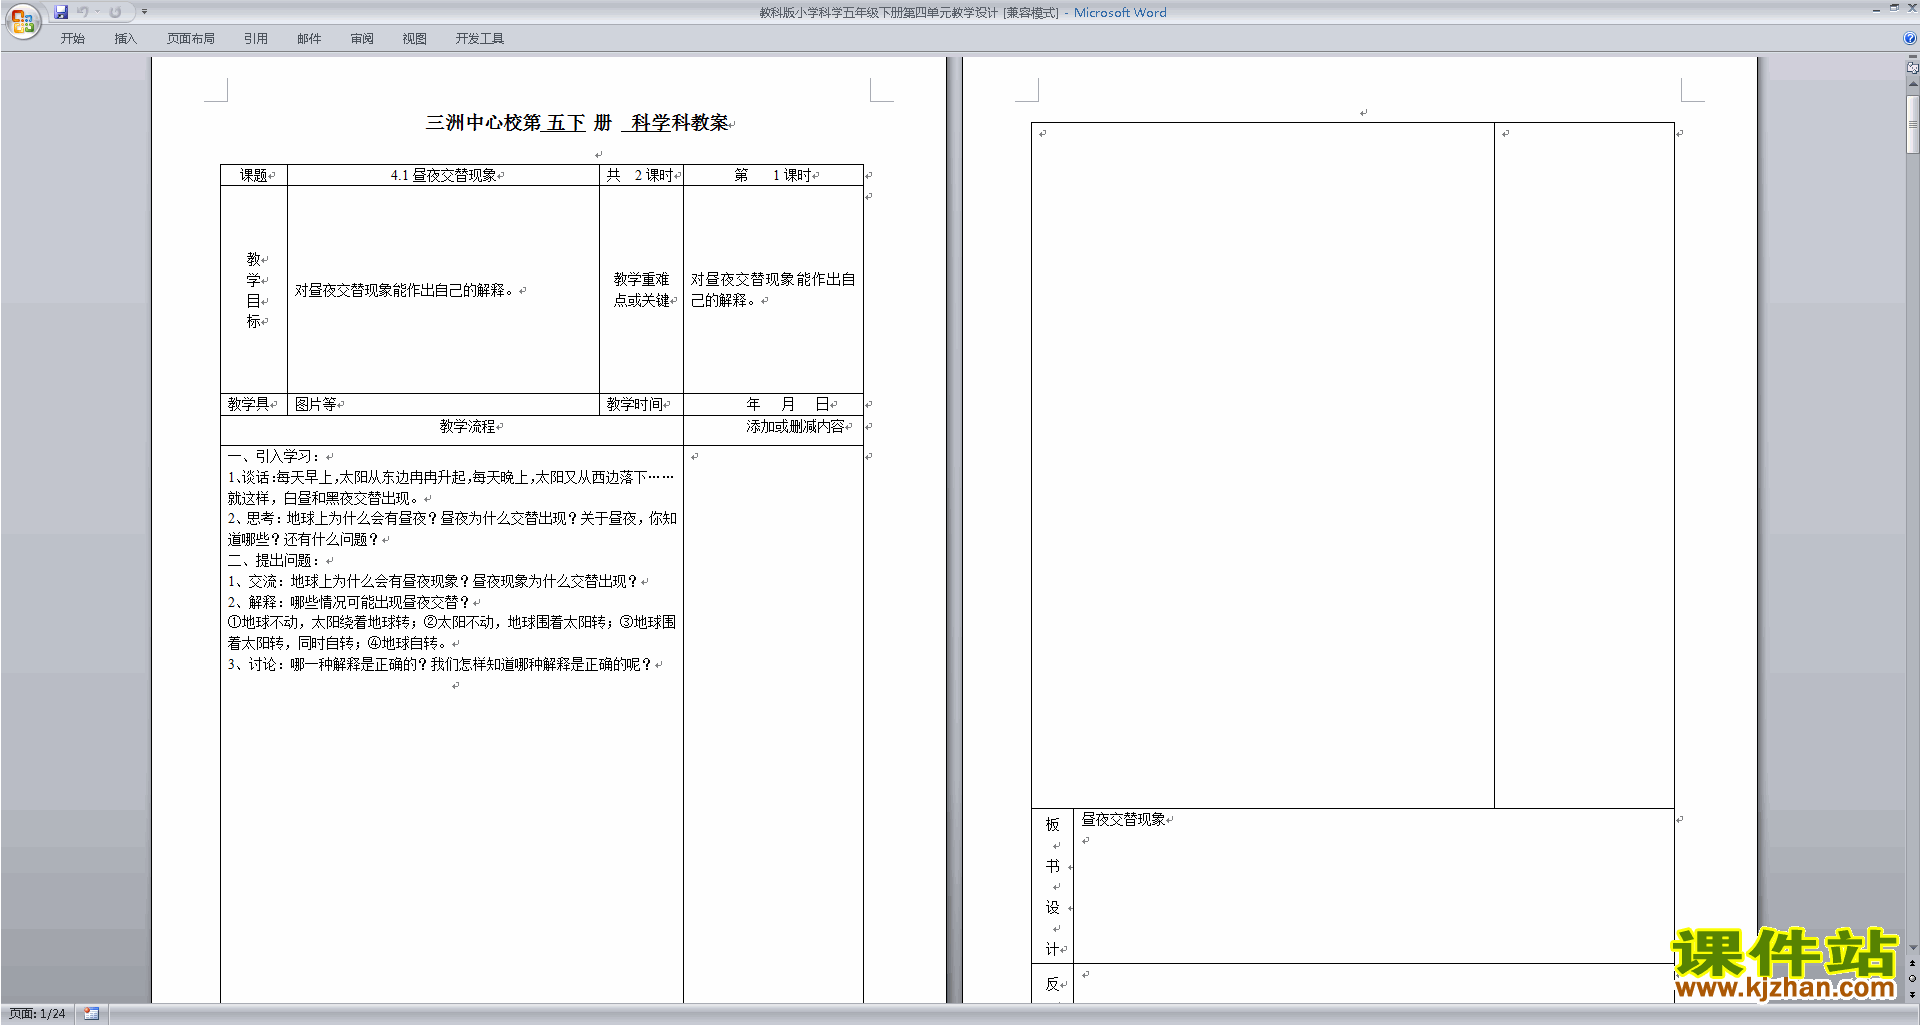Click the Previous Page double-arrow button
Viewport: 1920px width, 1025px height.
click(x=1912, y=964)
